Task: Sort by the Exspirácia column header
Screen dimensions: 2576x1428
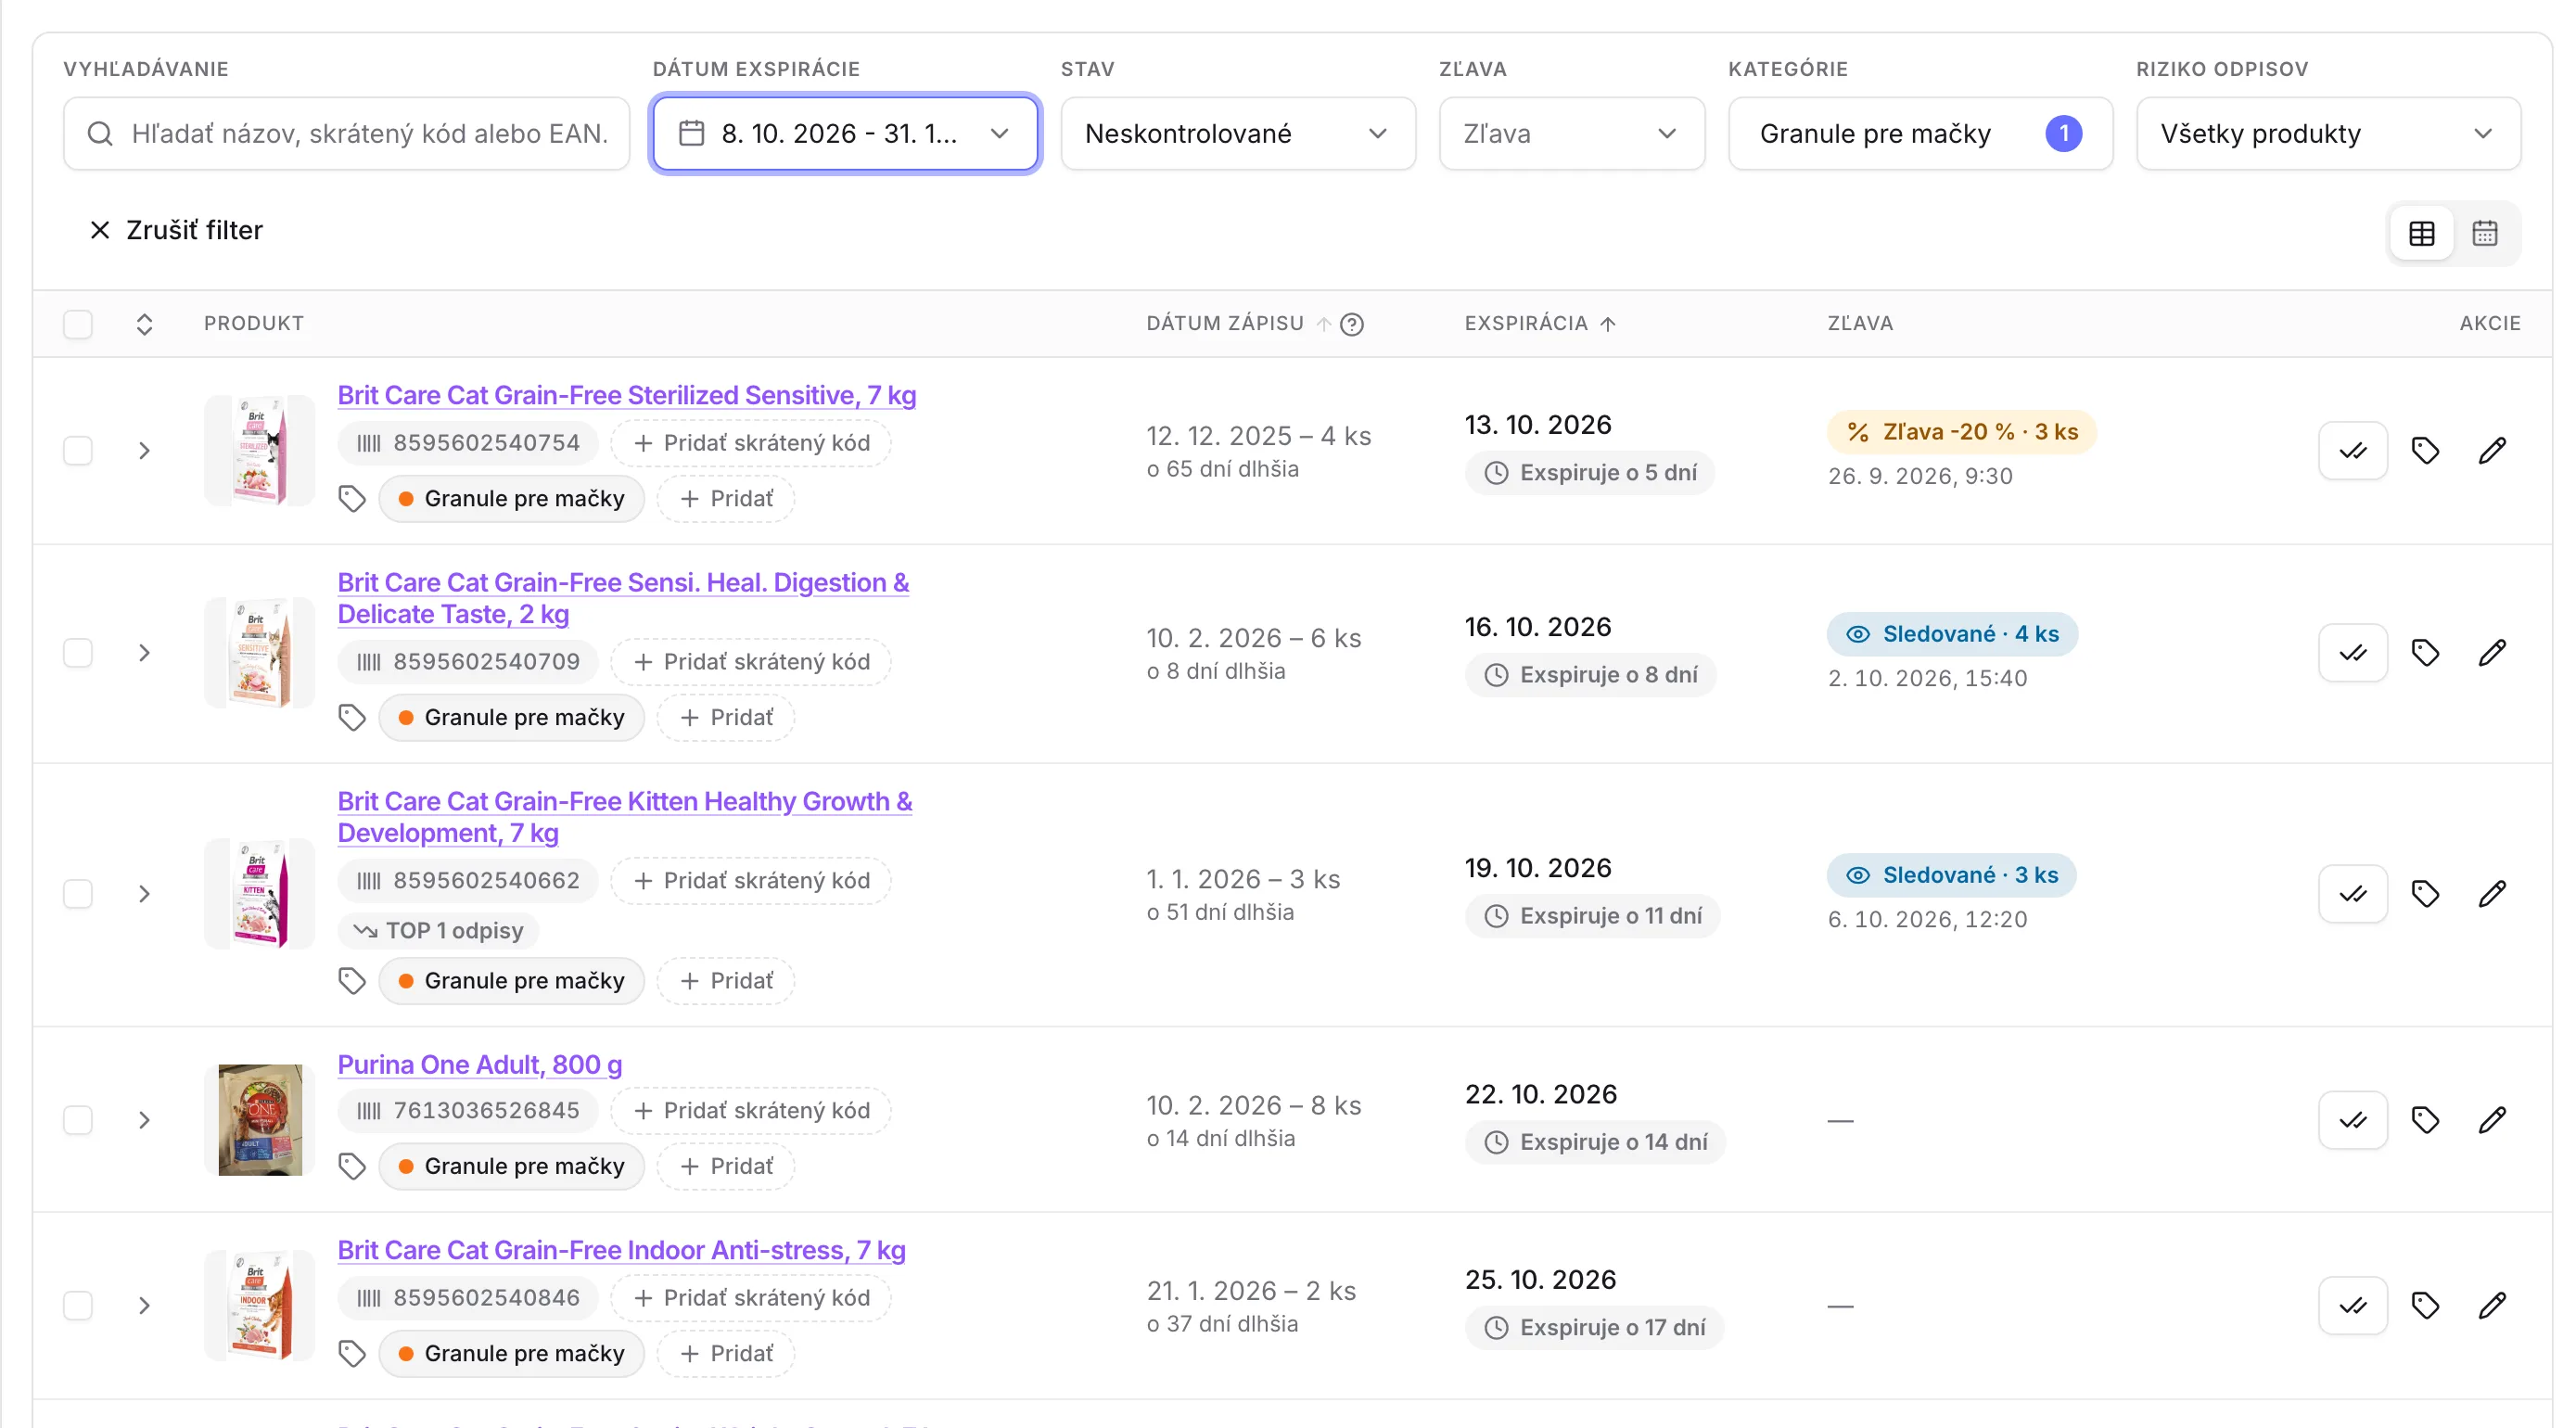Action: 1540,324
